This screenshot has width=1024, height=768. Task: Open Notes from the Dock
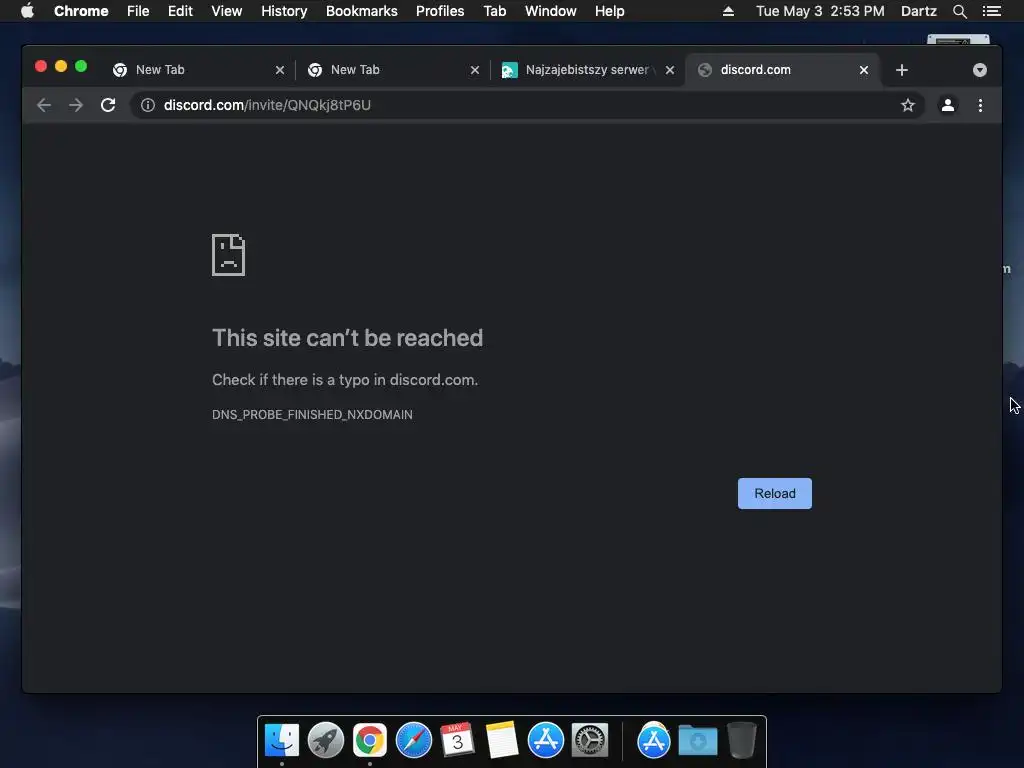tap(502, 741)
